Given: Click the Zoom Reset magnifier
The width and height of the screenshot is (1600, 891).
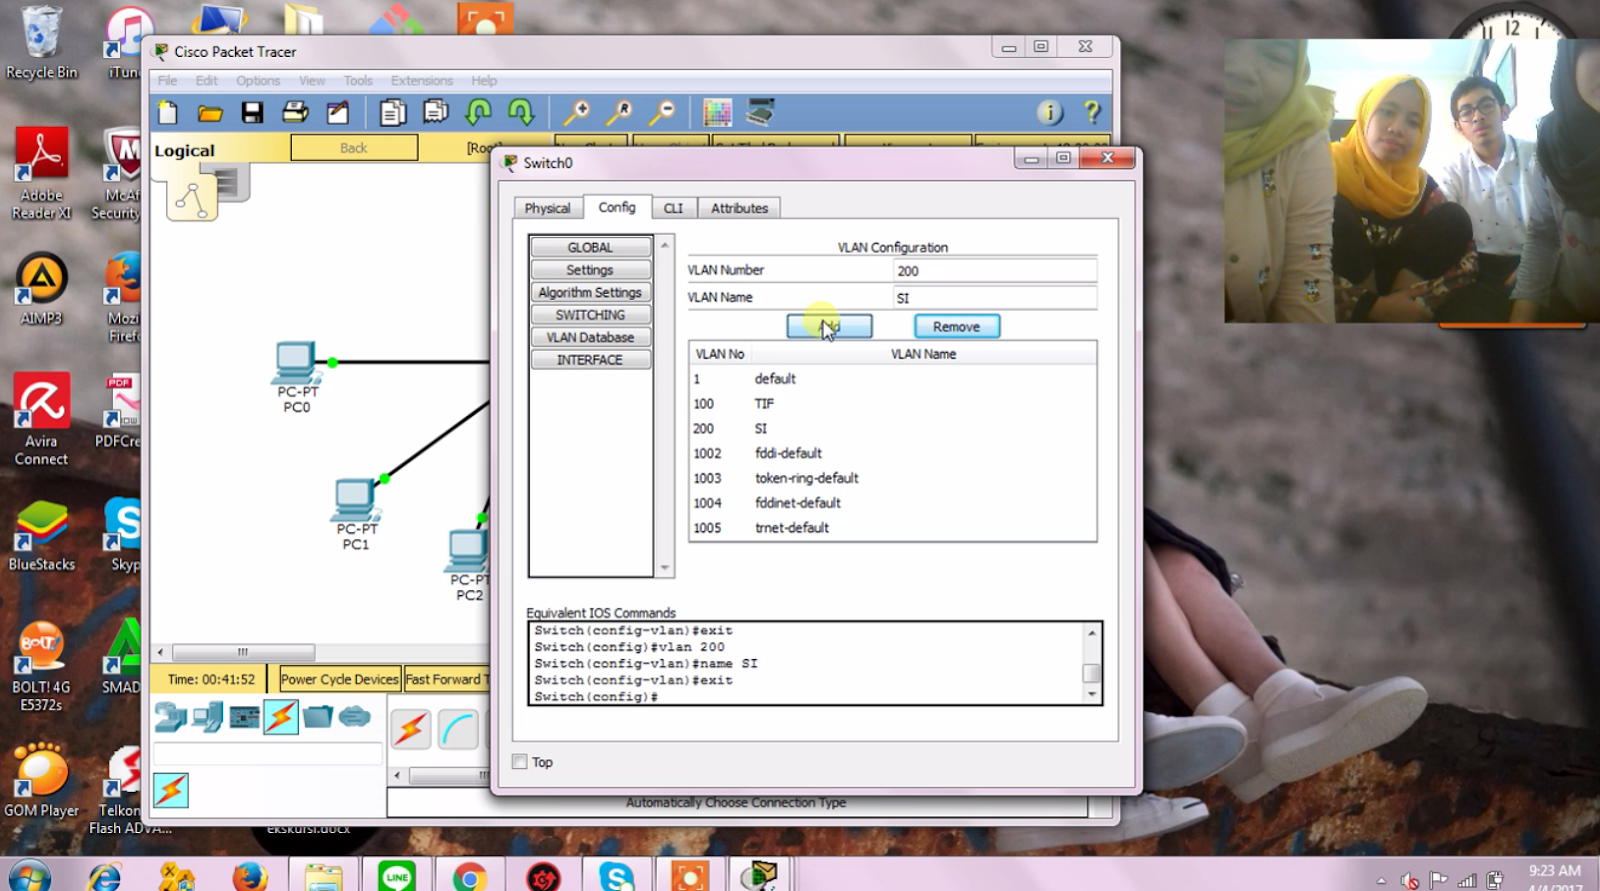Looking at the screenshot, I should (x=619, y=113).
